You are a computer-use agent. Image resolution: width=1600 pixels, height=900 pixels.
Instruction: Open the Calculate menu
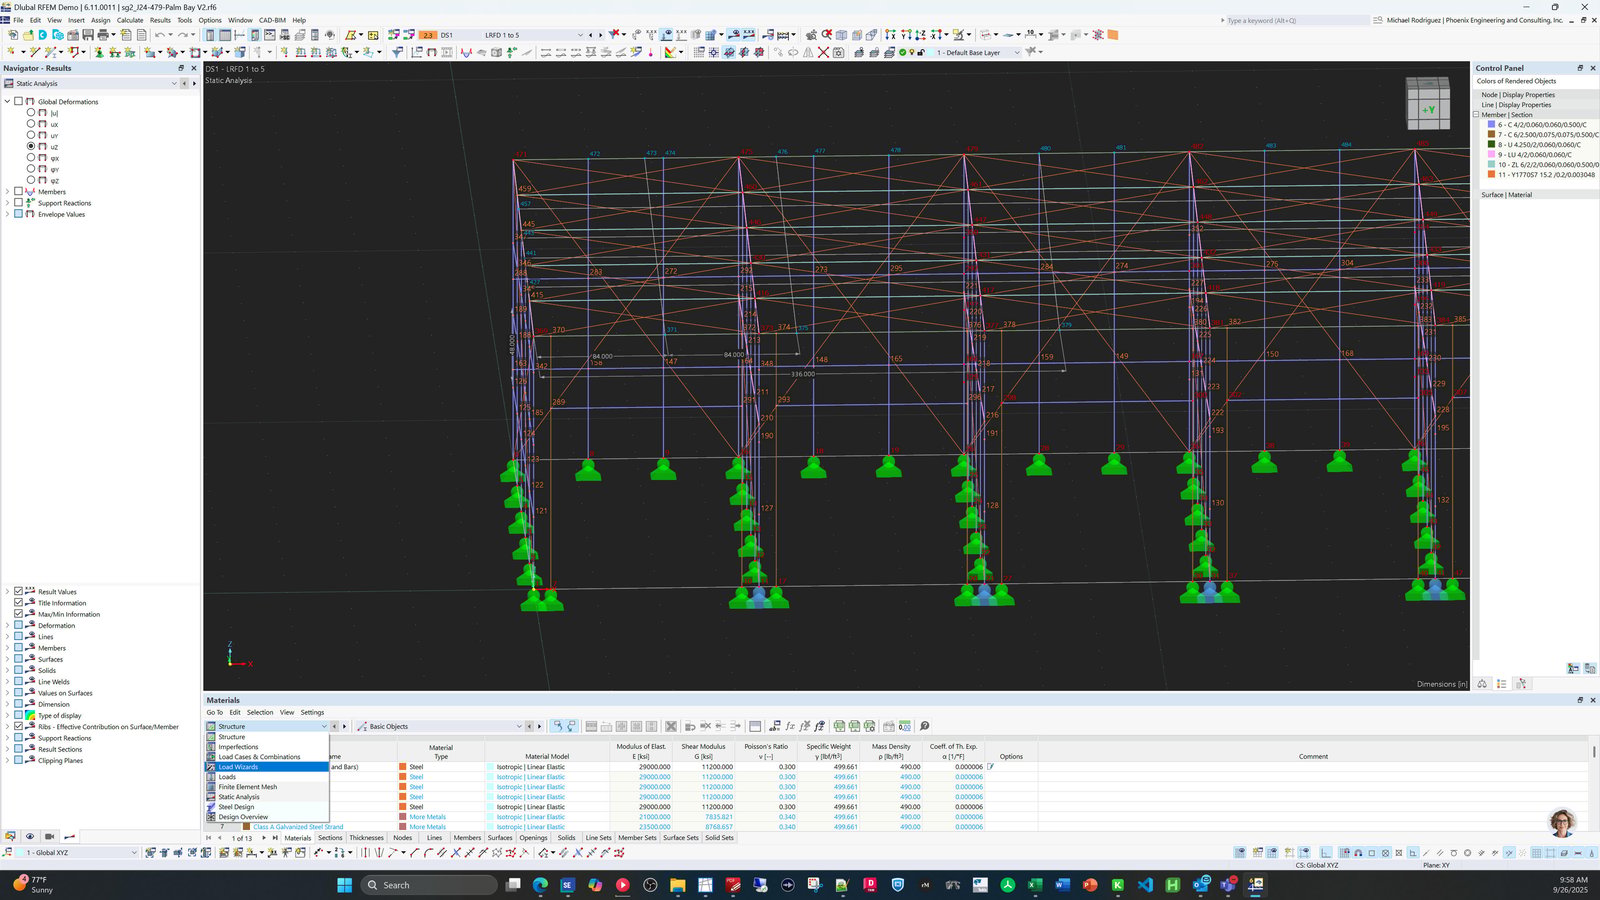click(130, 20)
